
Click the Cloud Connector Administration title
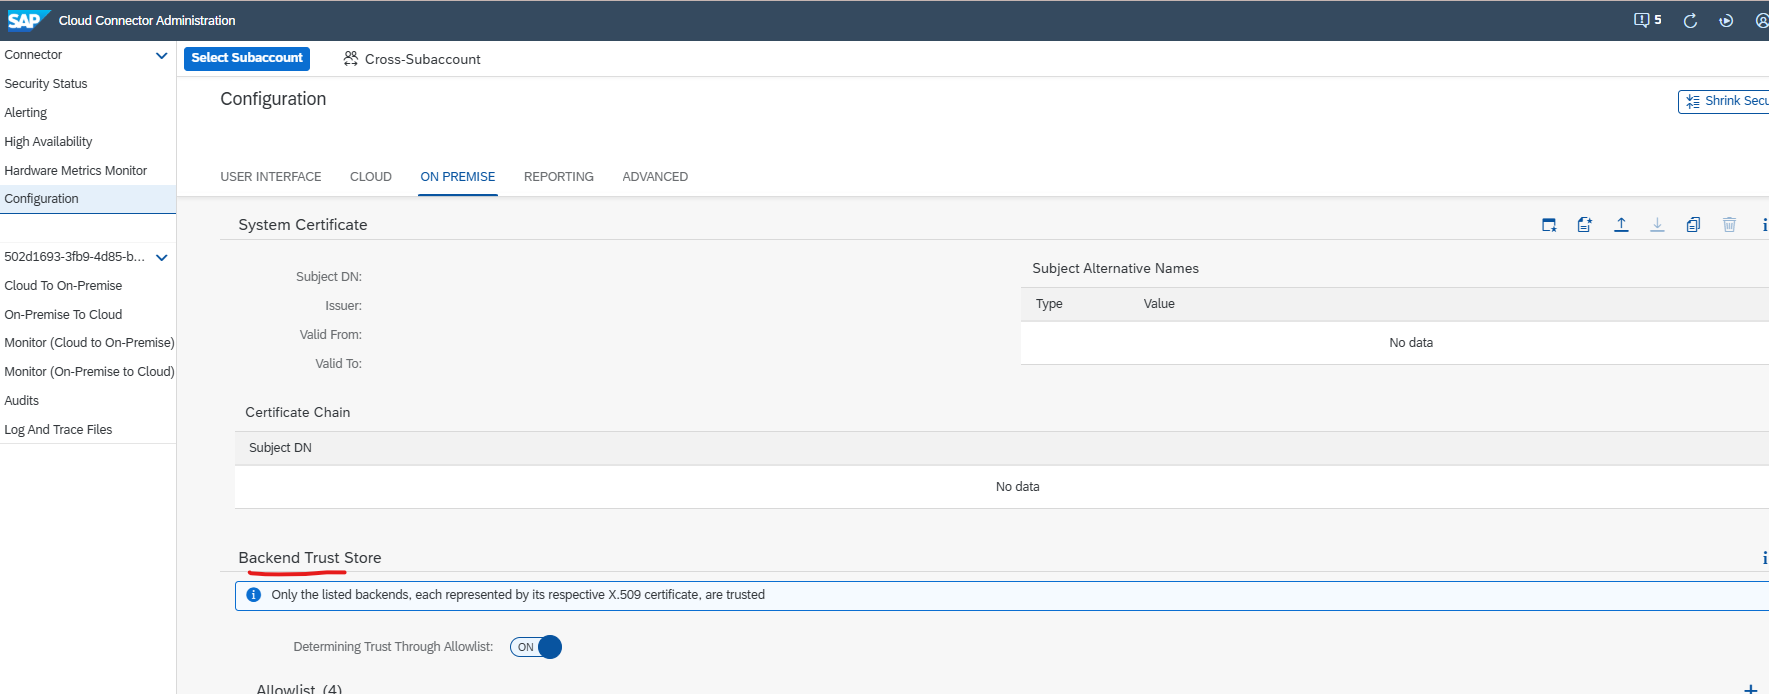tap(147, 20)
